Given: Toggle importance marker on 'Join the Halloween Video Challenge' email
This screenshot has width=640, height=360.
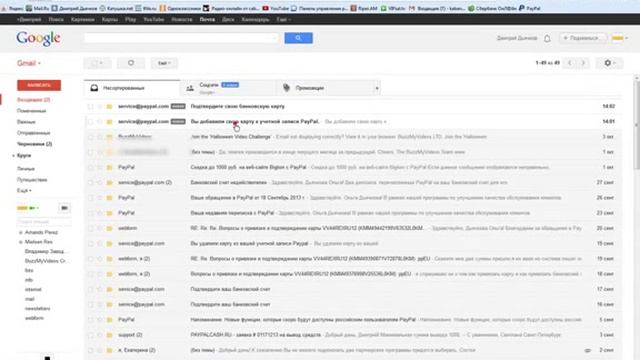Looking at the screenshot, I should point(109,137).
